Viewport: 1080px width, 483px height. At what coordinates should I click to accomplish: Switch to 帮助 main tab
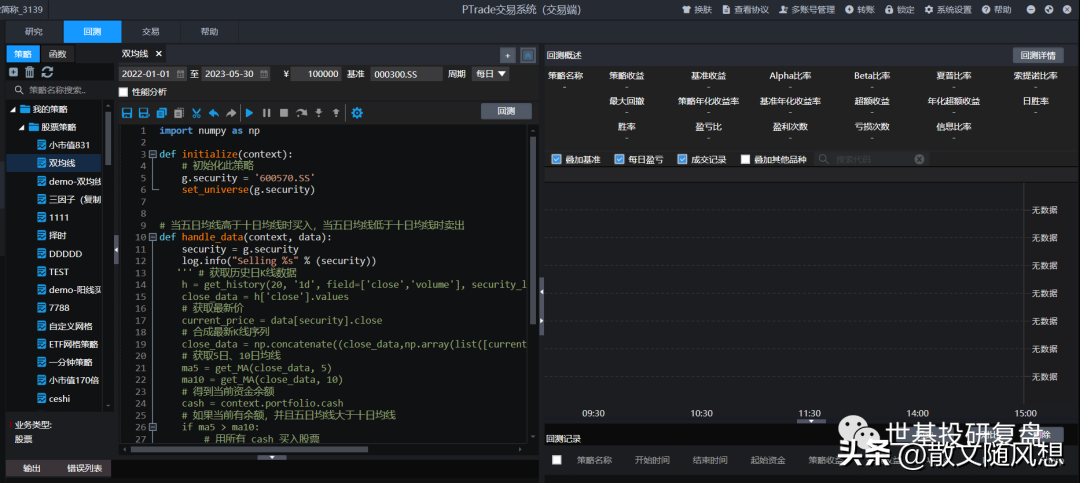tap(209, 32)
